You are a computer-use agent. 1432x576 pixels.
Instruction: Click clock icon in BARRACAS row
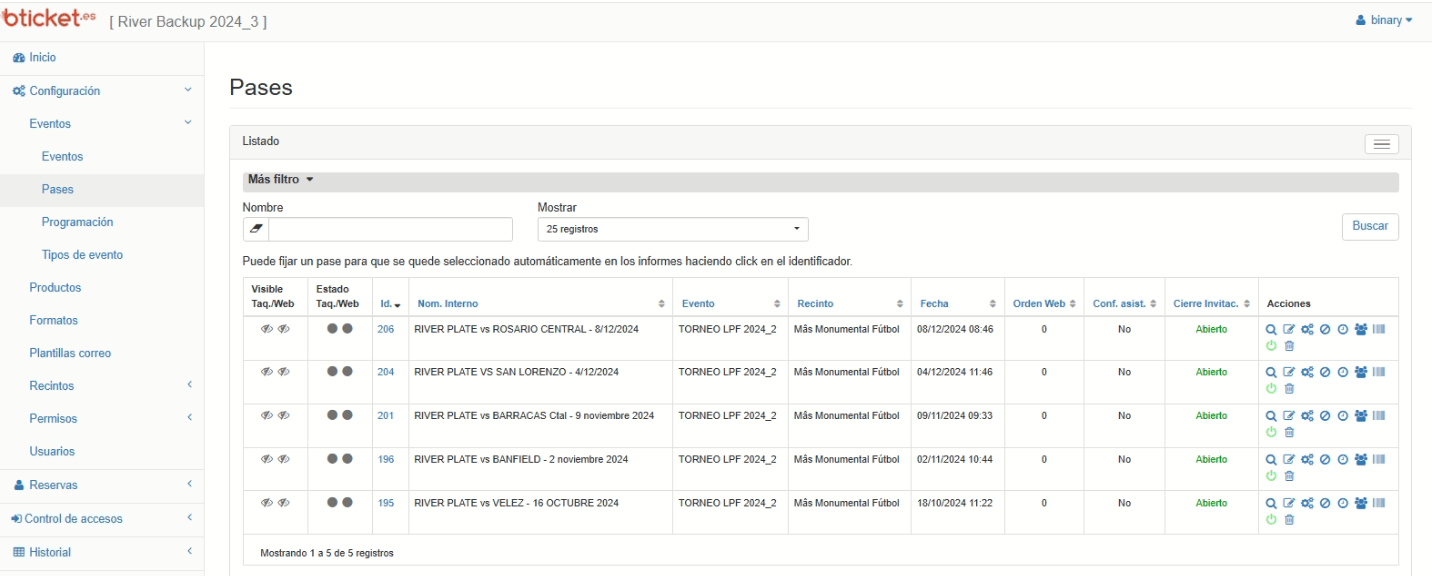1342,415
